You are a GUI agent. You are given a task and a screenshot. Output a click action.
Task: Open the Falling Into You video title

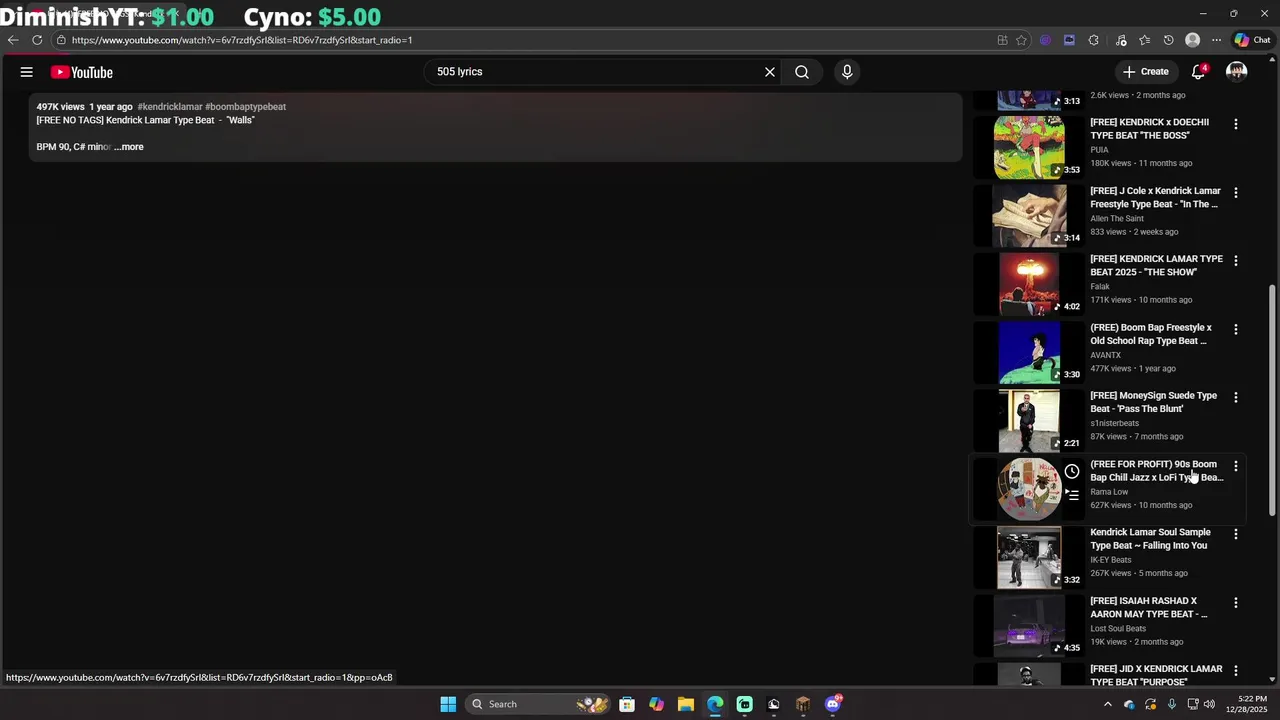[1150, 539]
